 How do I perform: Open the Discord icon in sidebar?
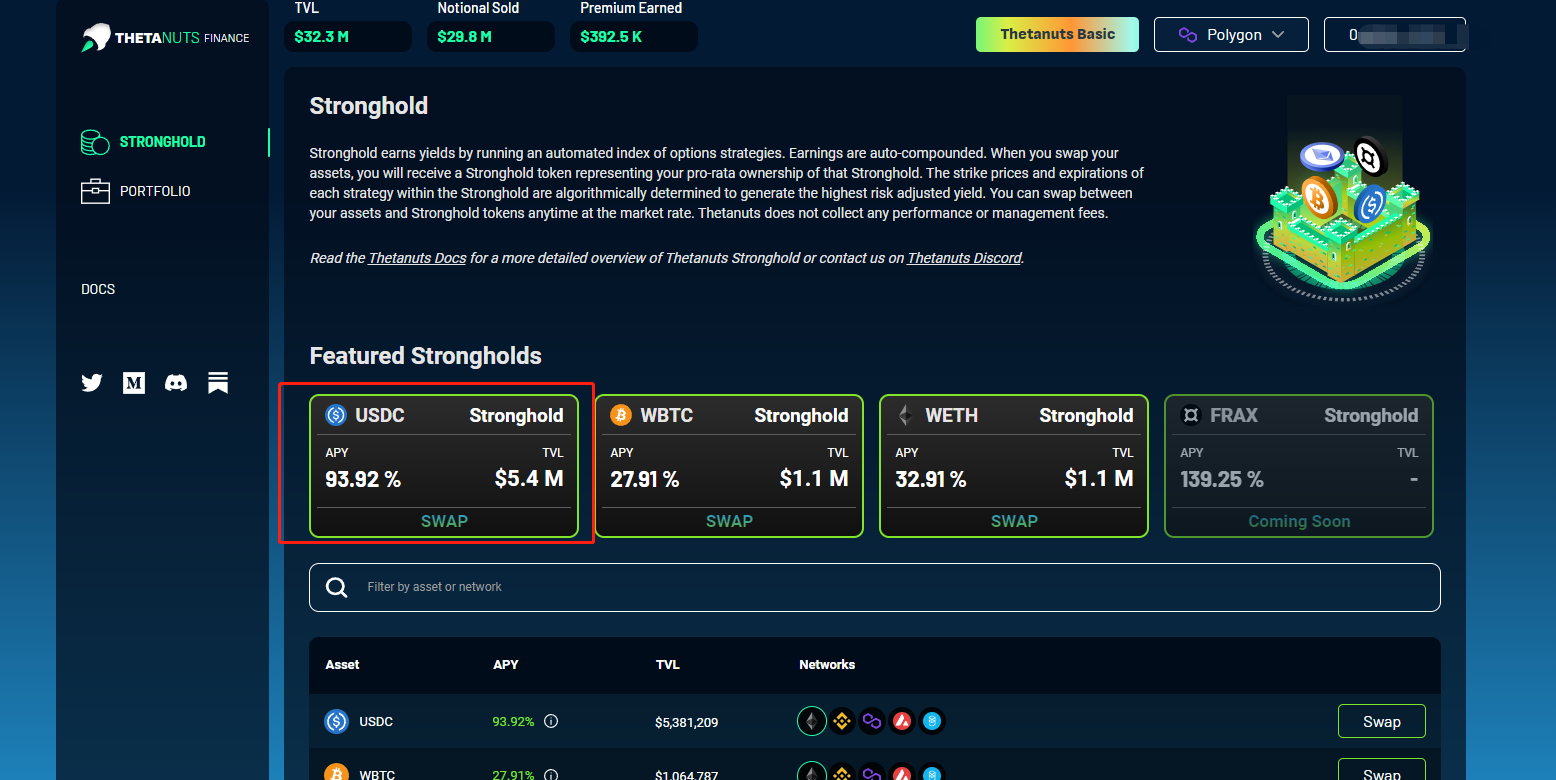176,382
